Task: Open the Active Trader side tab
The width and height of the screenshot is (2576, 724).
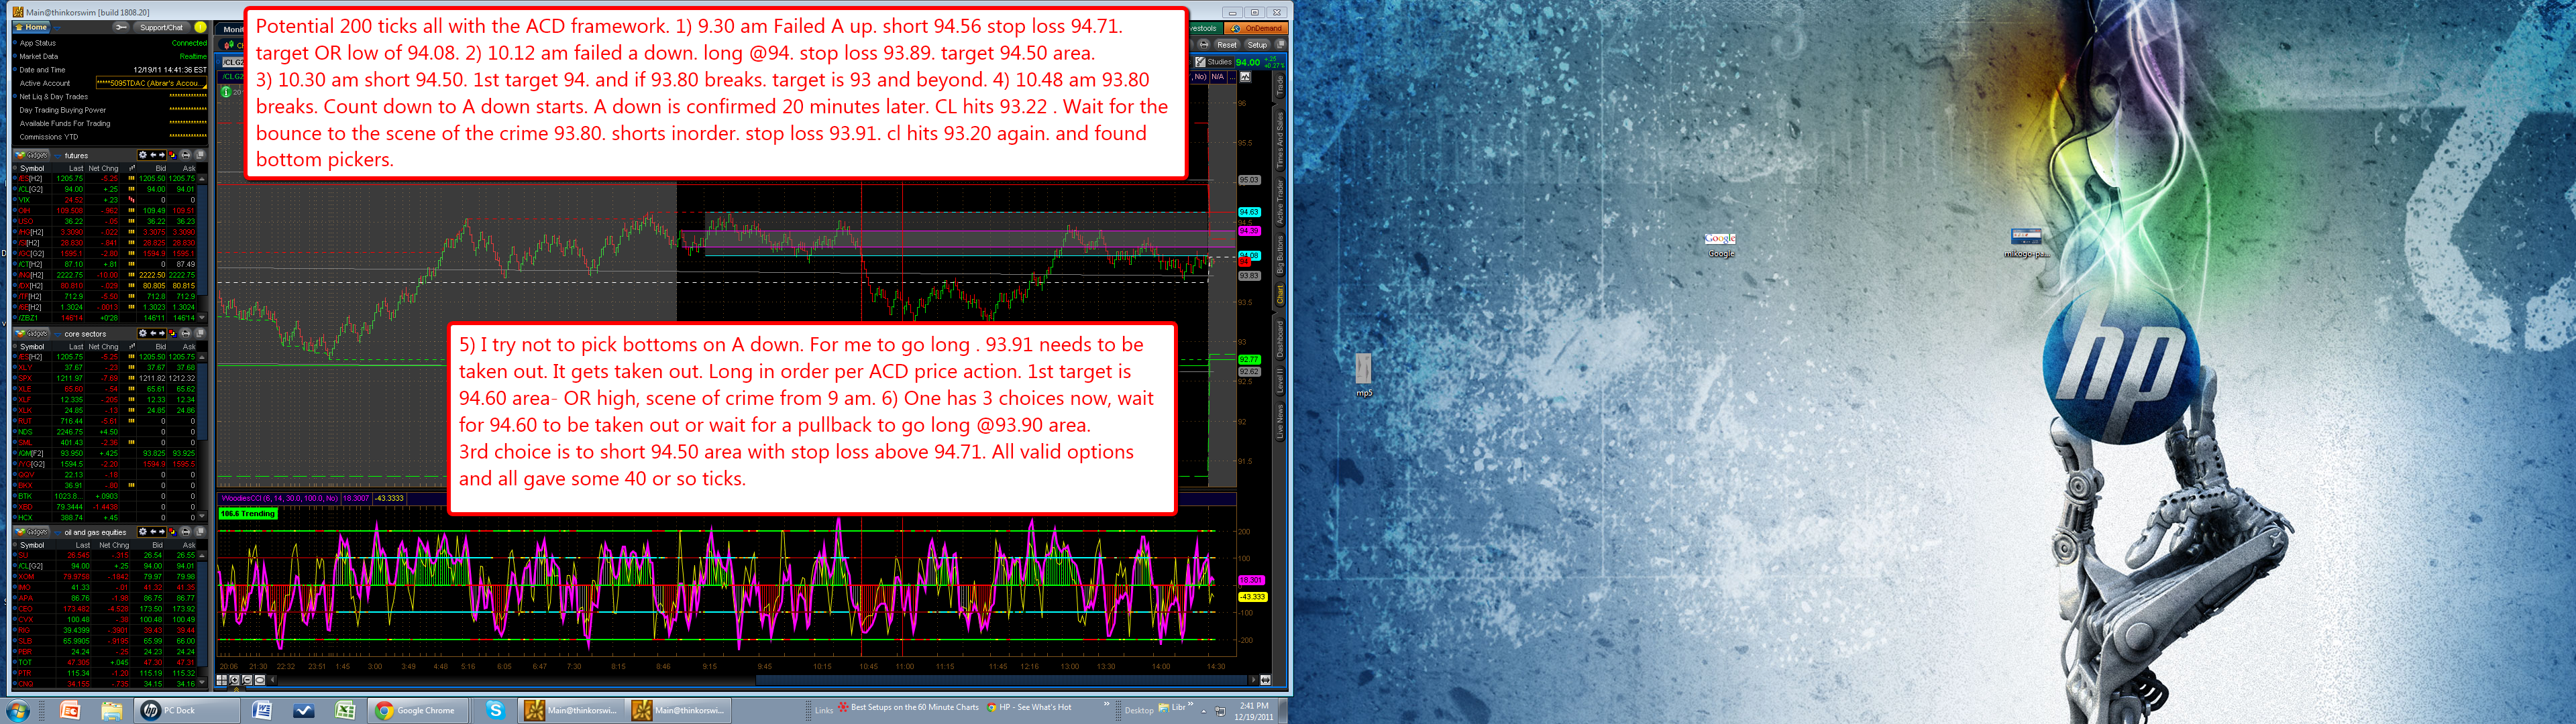Action: tap(1279, 202)
